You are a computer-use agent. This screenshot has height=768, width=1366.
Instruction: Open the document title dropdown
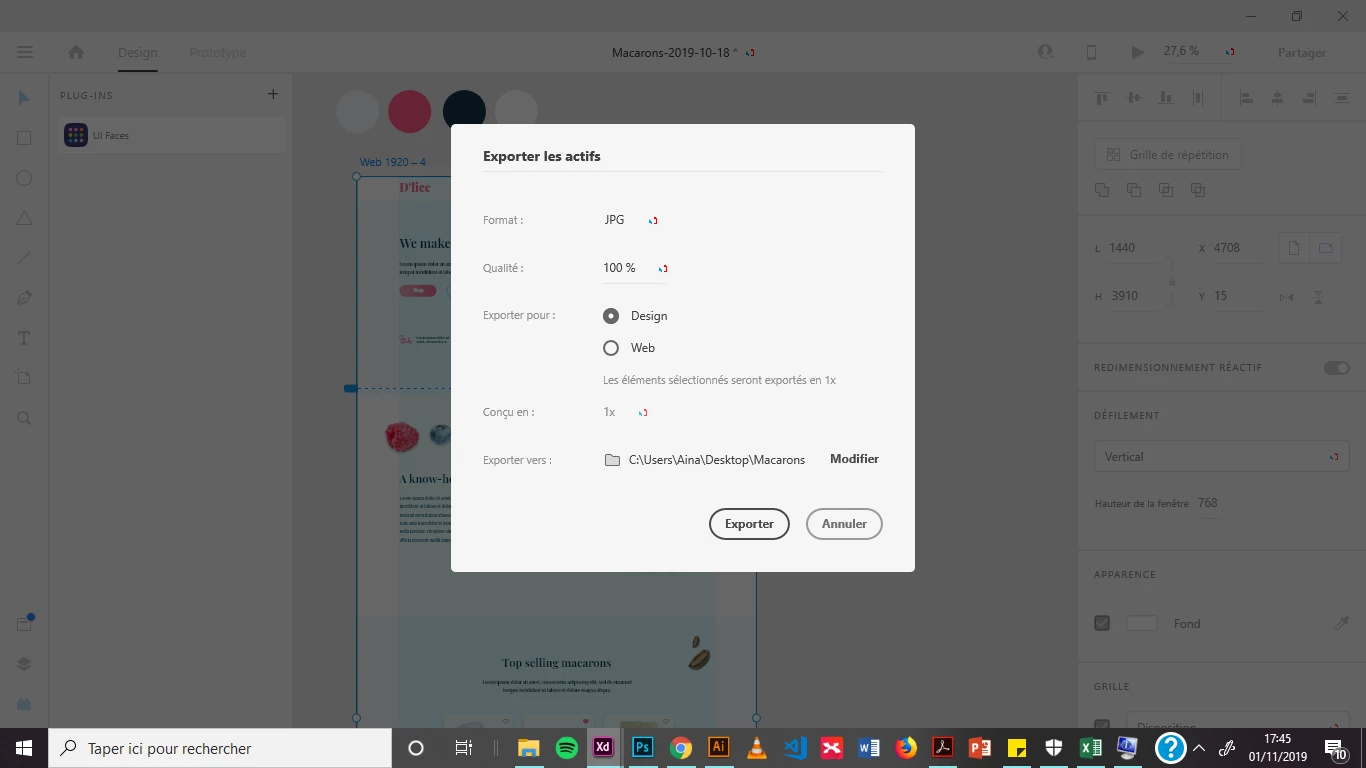(x=683, y=52)
